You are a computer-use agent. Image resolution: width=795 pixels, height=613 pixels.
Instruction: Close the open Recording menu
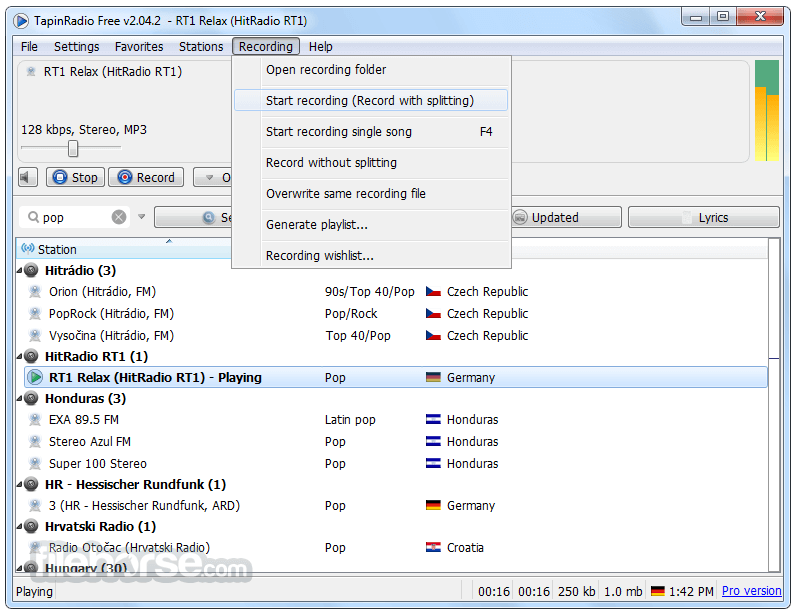pyautogui.click(x=266, y=47)
